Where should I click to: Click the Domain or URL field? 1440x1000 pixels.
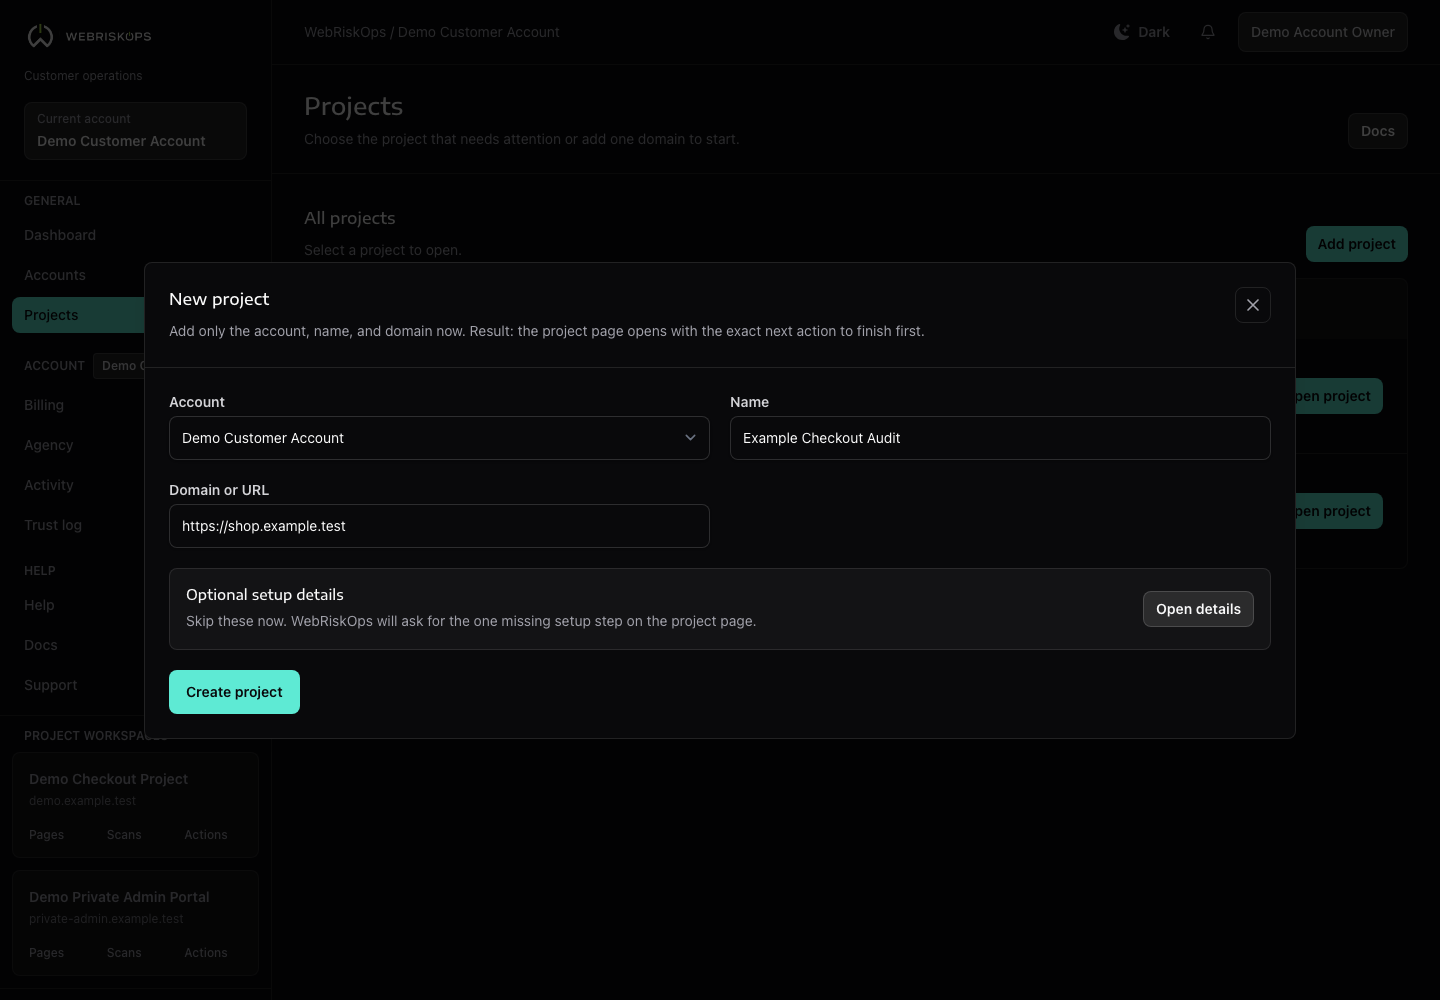coord(439,526)
